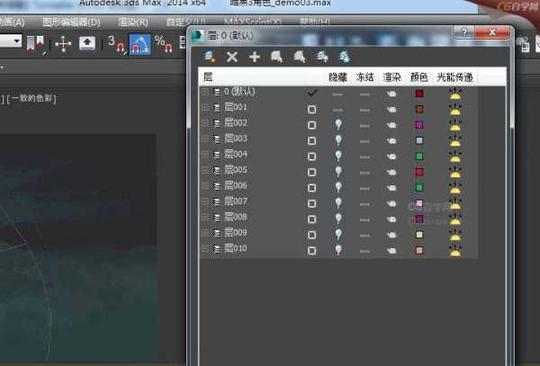Click the Create New Layer icon

click(x=210, y=57)
